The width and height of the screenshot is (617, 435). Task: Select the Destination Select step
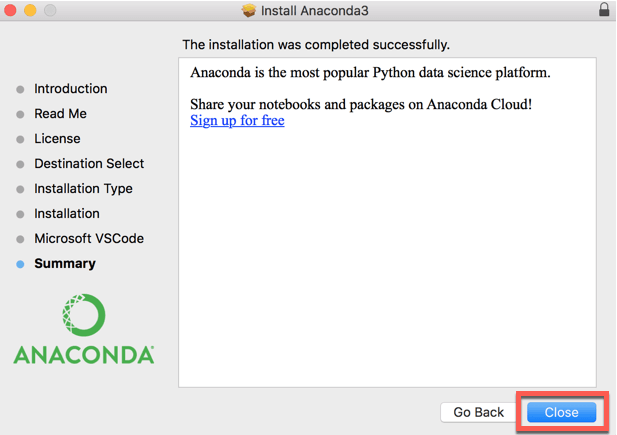coord(89,163)
